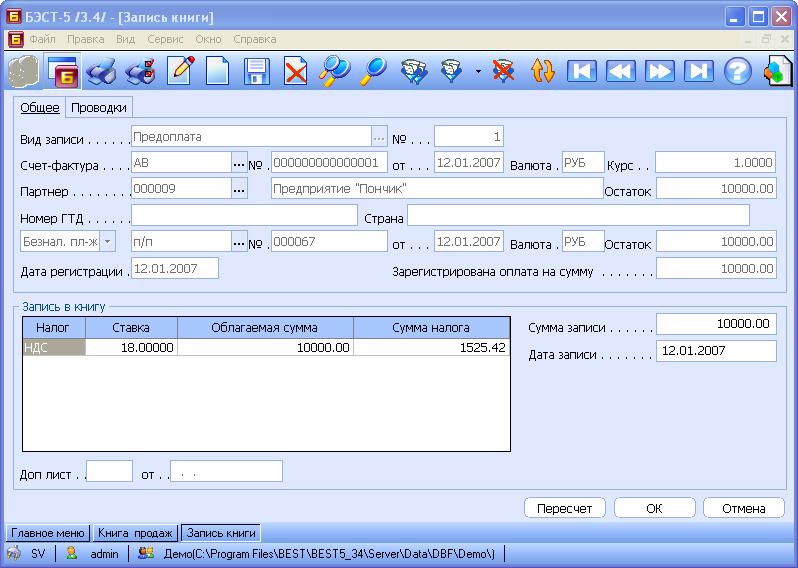Click the Сумма записи field

(716, 324)
